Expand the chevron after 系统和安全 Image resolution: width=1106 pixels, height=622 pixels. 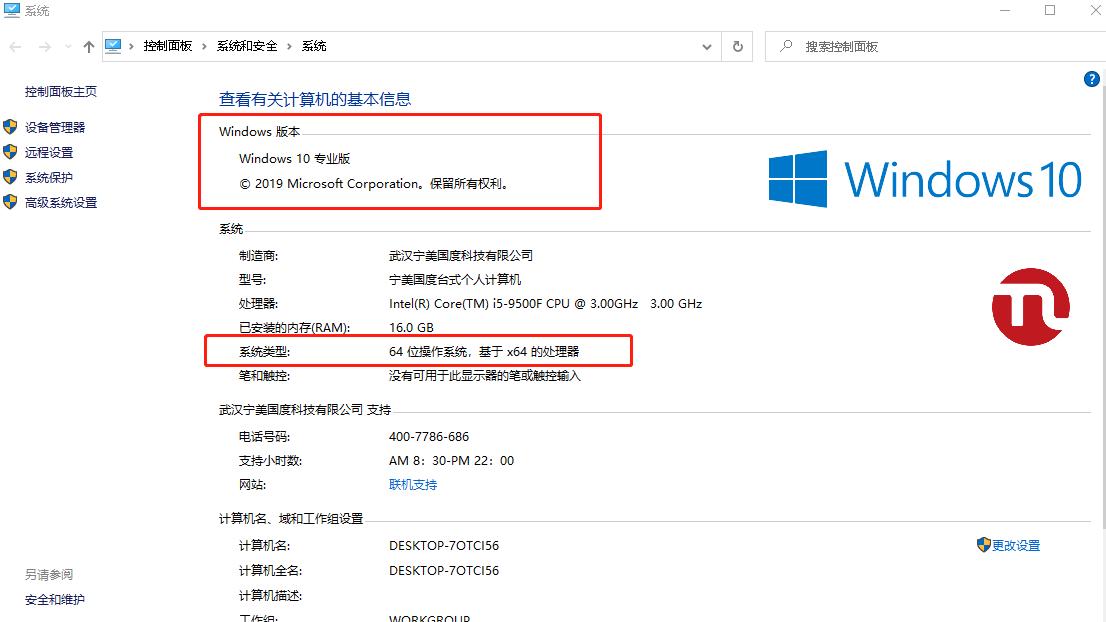point(289,47)
